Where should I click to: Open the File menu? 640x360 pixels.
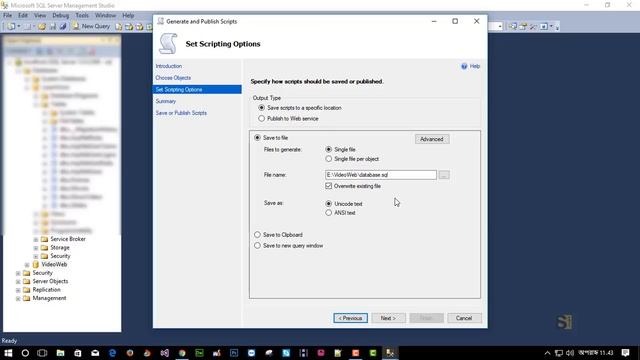(x=7, y=16)
